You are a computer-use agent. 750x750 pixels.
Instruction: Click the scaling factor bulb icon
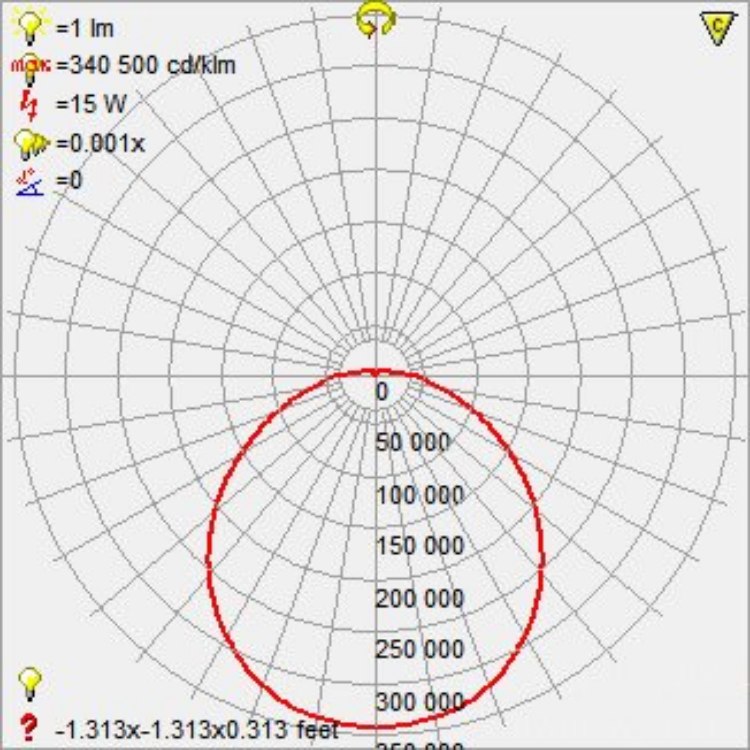(x=31, y=143)
